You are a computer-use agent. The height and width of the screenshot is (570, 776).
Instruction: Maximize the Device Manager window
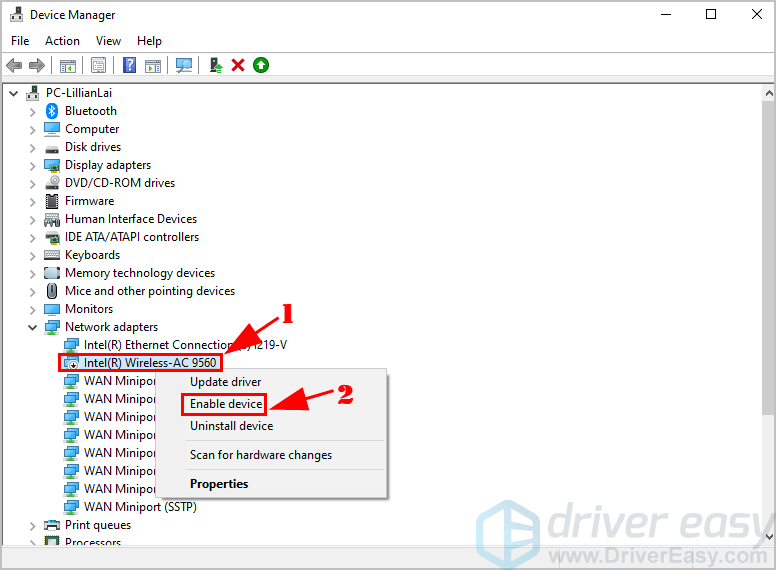point(711,14)
